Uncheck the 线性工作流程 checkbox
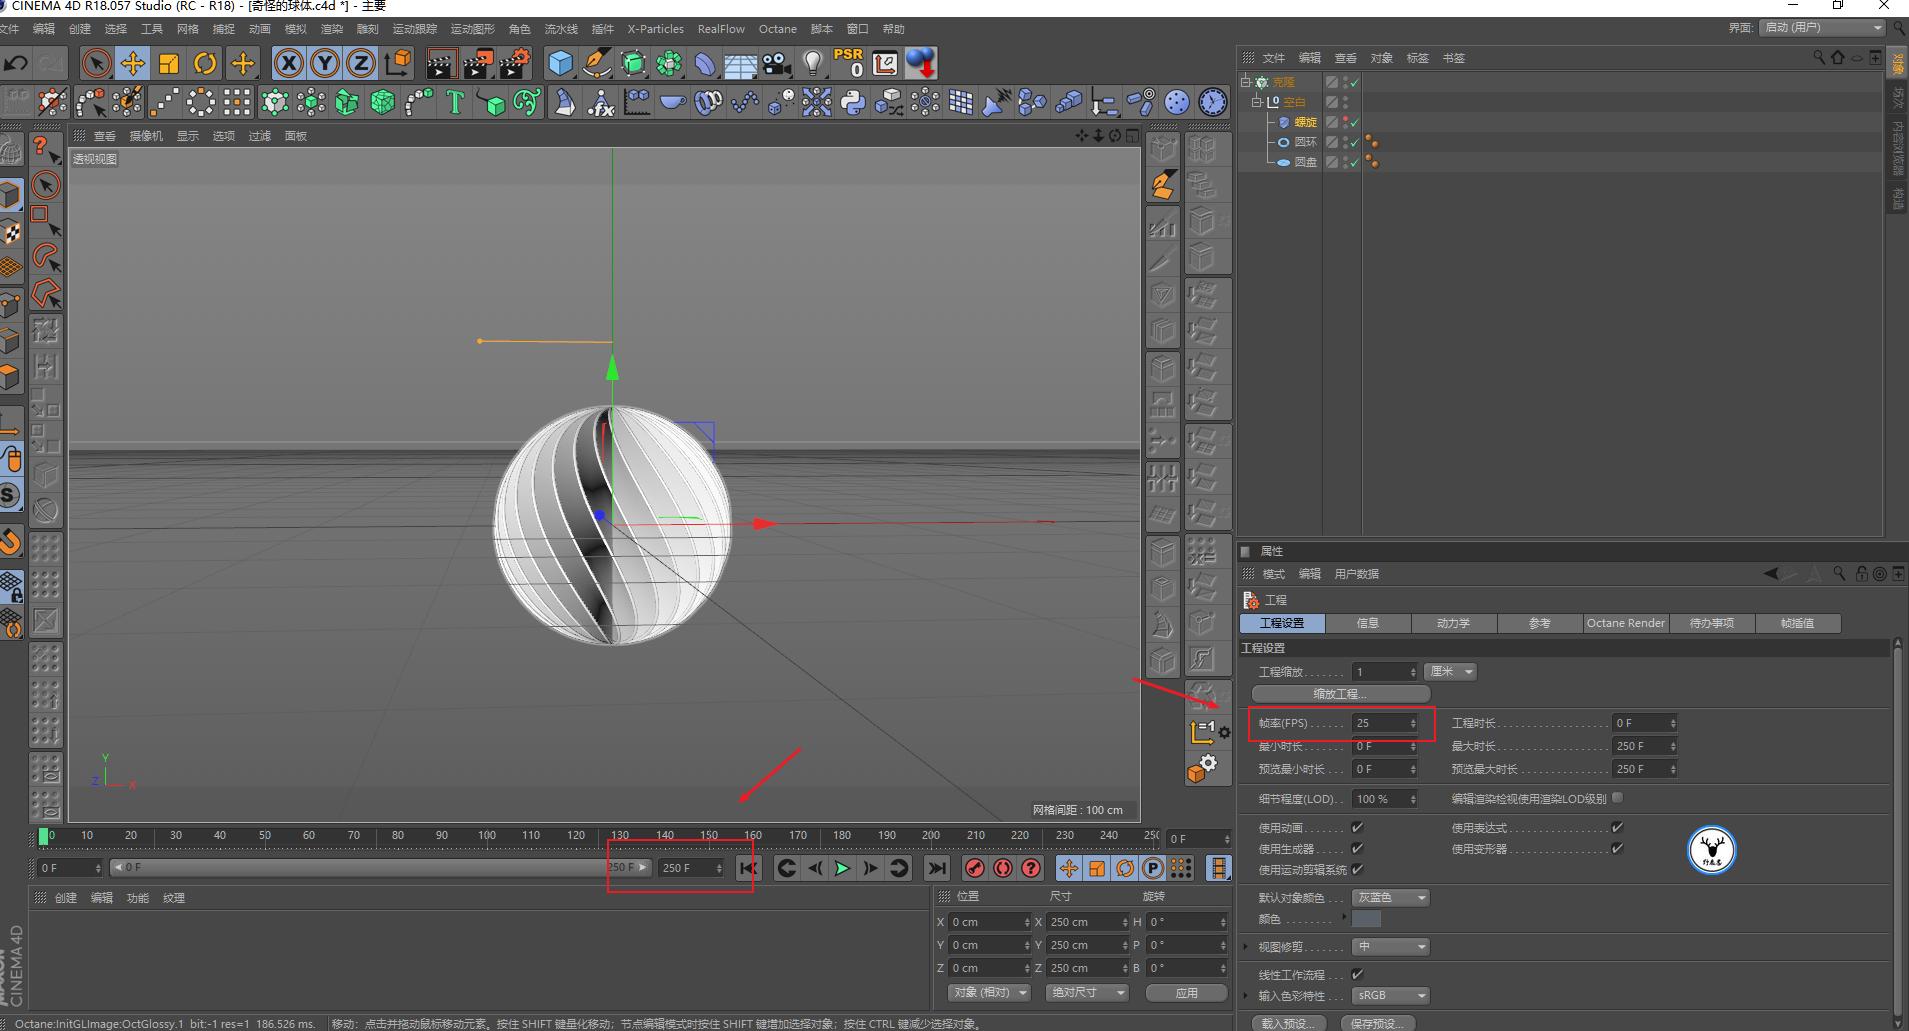Image resolution: width=1909 pixels, height=1031 pixels. tap(1357, 973)
